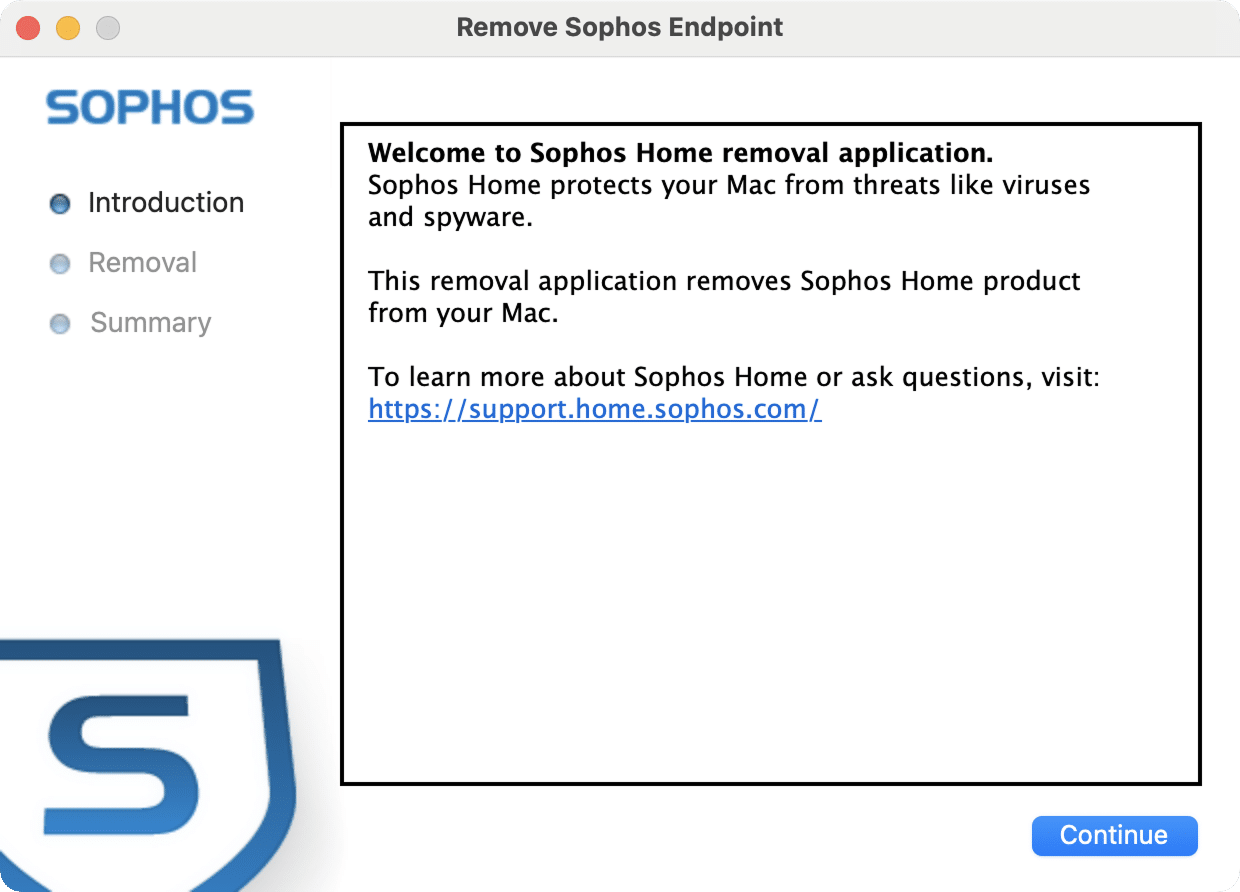The width and height of the screenshot is (1240, 892).
Task: Click the Remove Sophos Endpoint title text
Action: tap(620, 27)
